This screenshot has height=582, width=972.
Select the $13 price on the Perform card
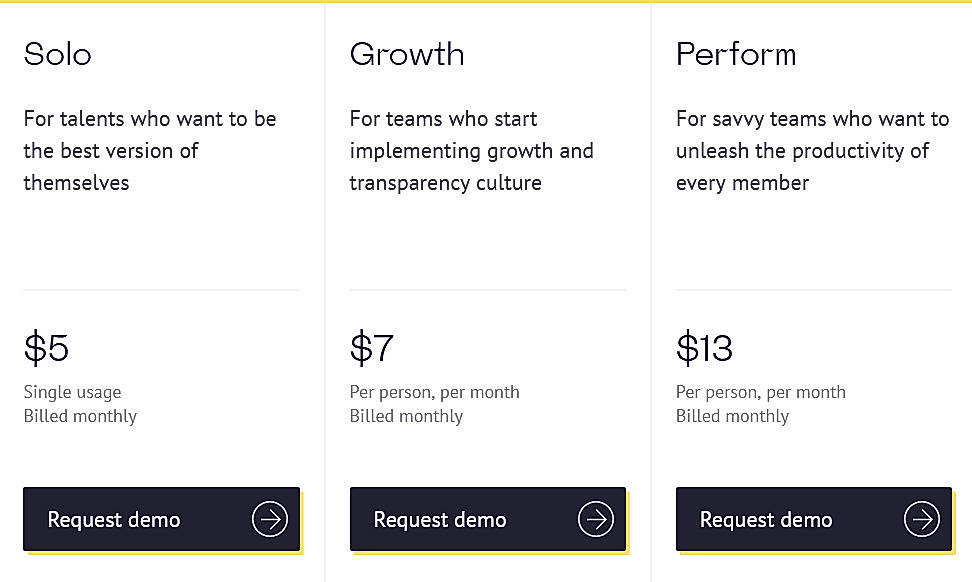[x=704, y=348]
